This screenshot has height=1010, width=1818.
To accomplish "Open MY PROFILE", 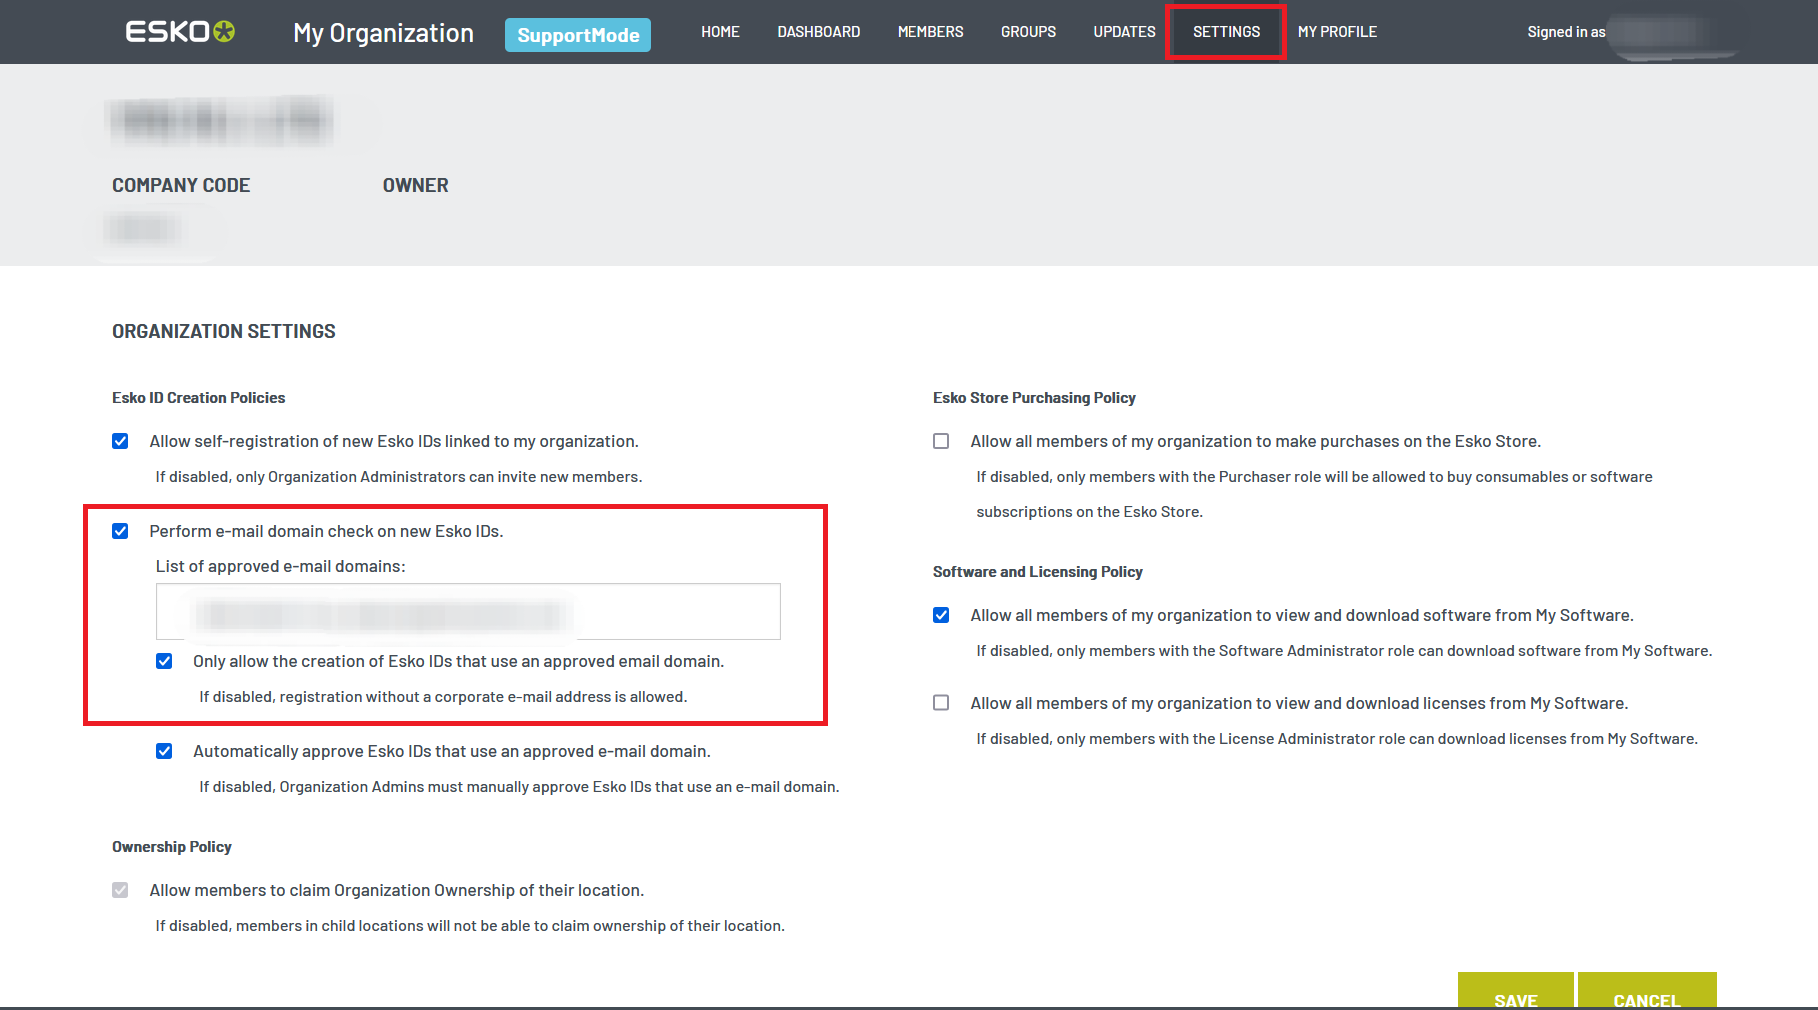I will tap(1337, 31).
